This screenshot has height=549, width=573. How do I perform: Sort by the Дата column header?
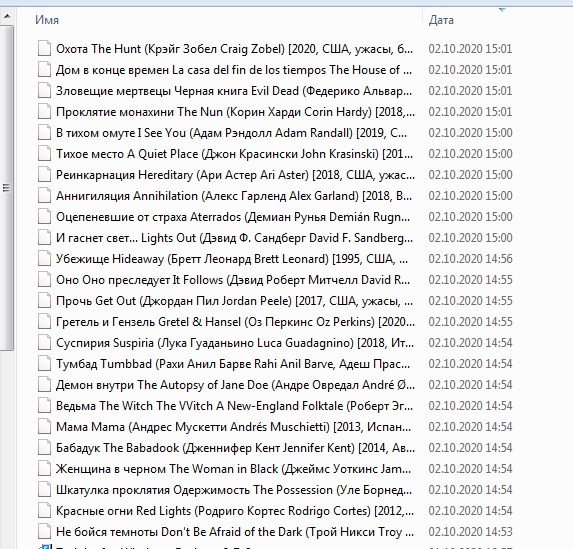tap(441, 20)
